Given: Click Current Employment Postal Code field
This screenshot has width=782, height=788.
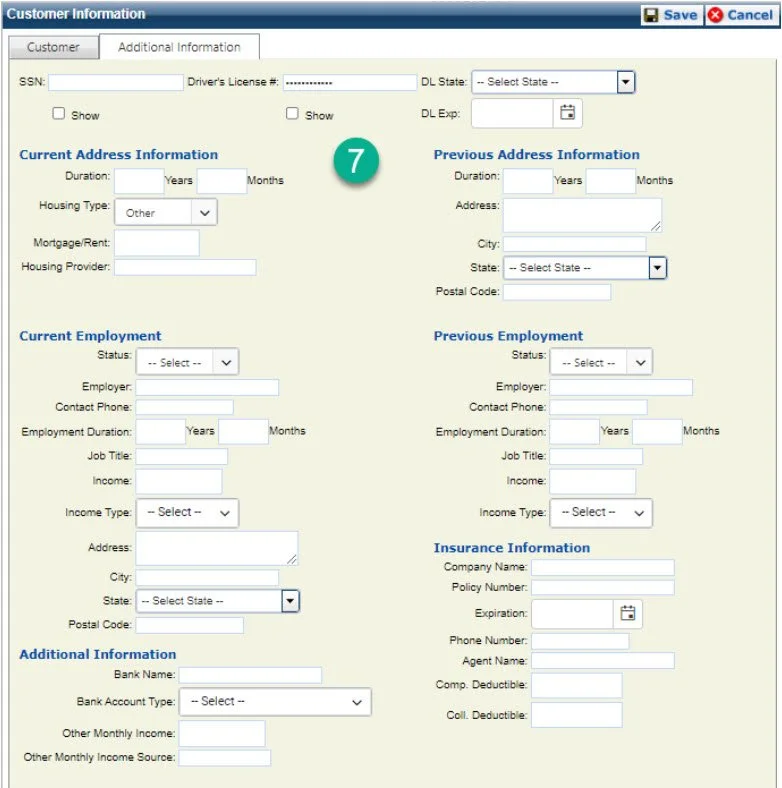Looking at the screenshot, I should [x=190, y=625].
